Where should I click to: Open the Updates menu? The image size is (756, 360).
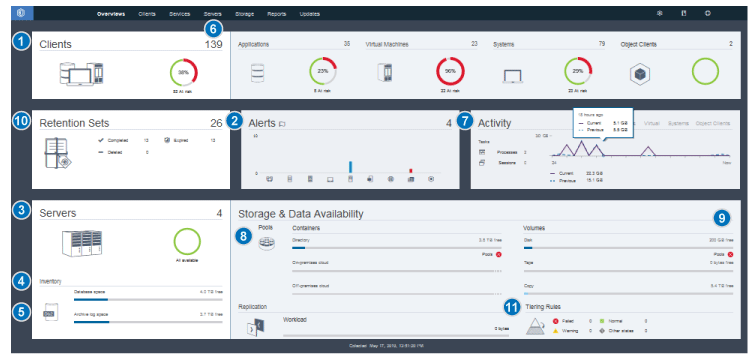tap(310, 14)
